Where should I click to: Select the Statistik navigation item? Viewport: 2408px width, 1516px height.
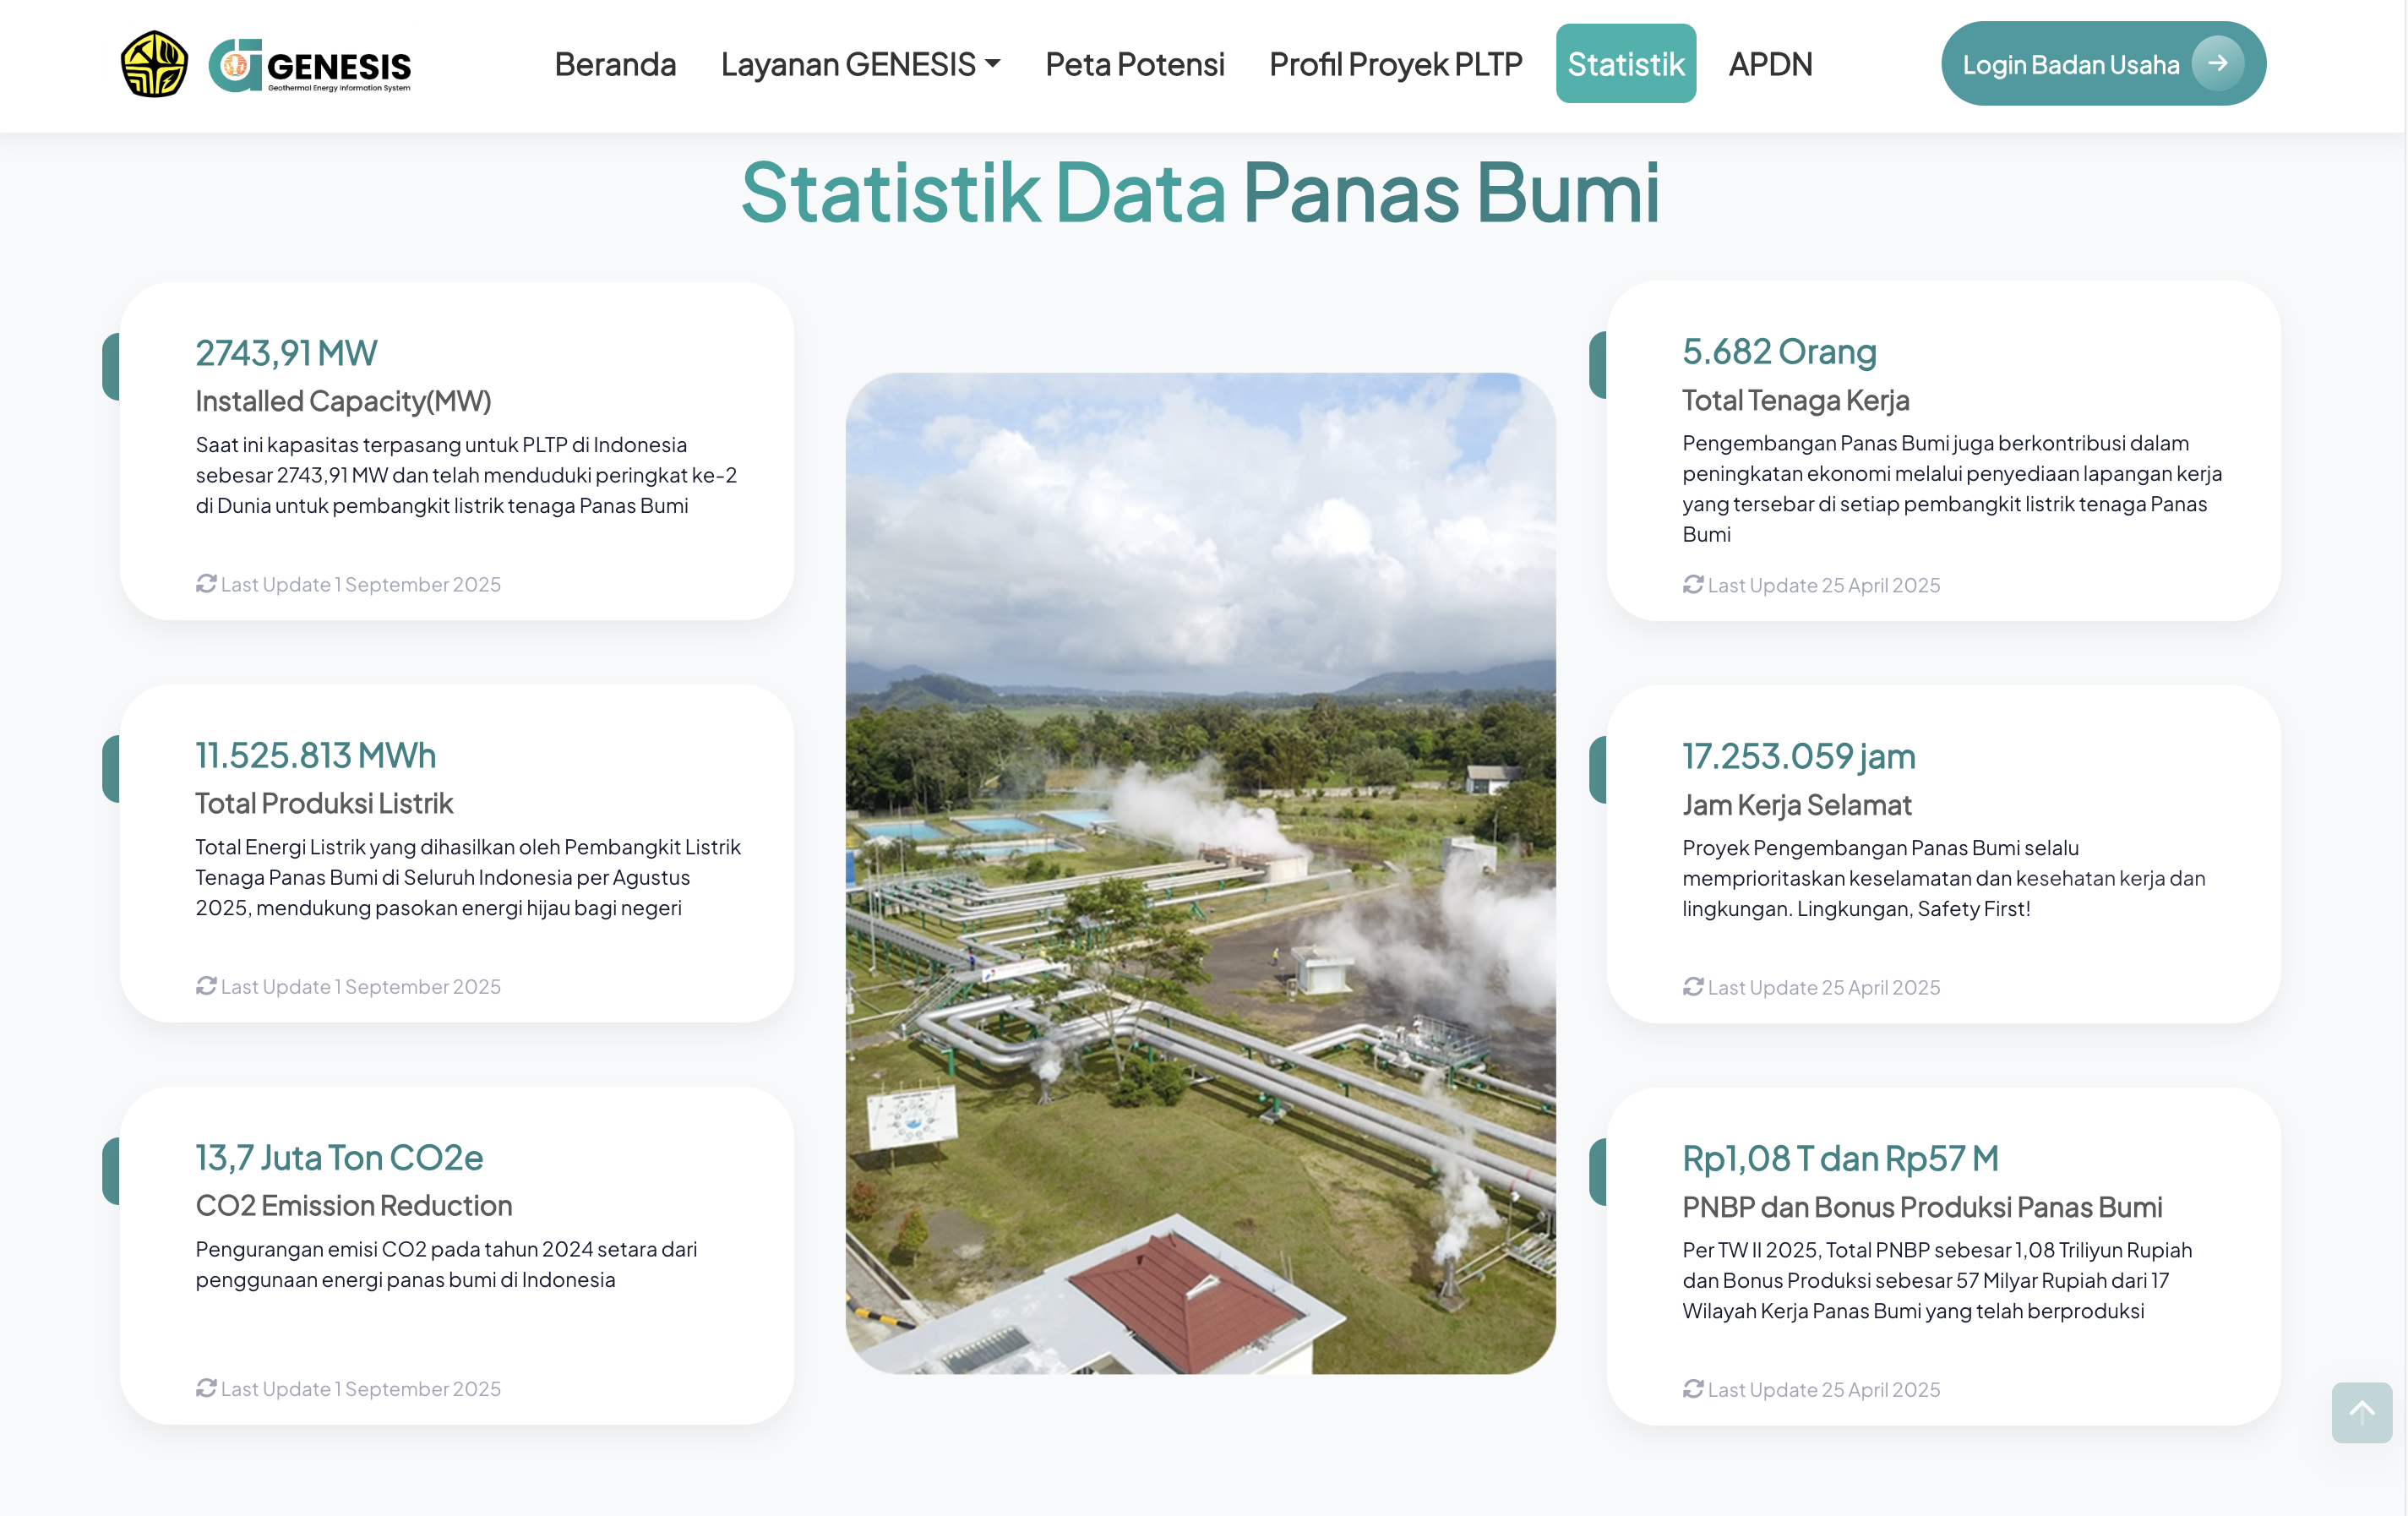click(x=1625, y=64)
